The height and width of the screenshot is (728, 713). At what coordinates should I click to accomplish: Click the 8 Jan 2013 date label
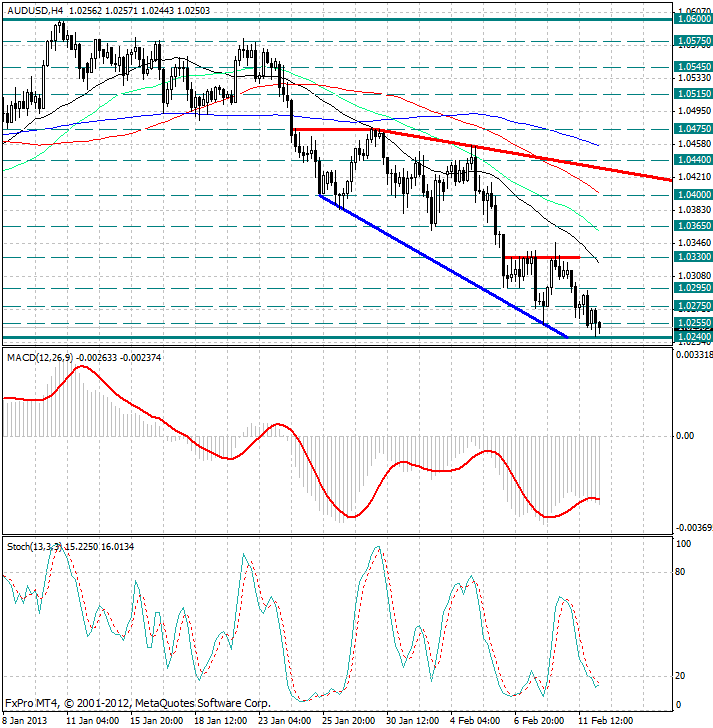[25, 720]
